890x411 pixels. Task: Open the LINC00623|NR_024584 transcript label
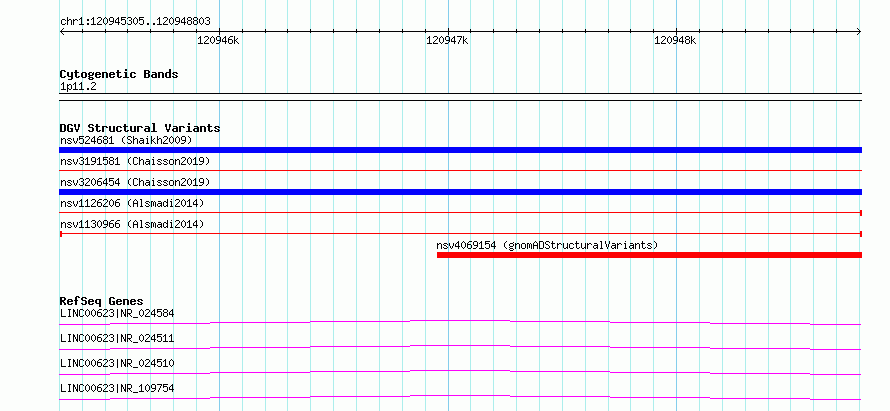pyautogui.click(x=117, y=313)
